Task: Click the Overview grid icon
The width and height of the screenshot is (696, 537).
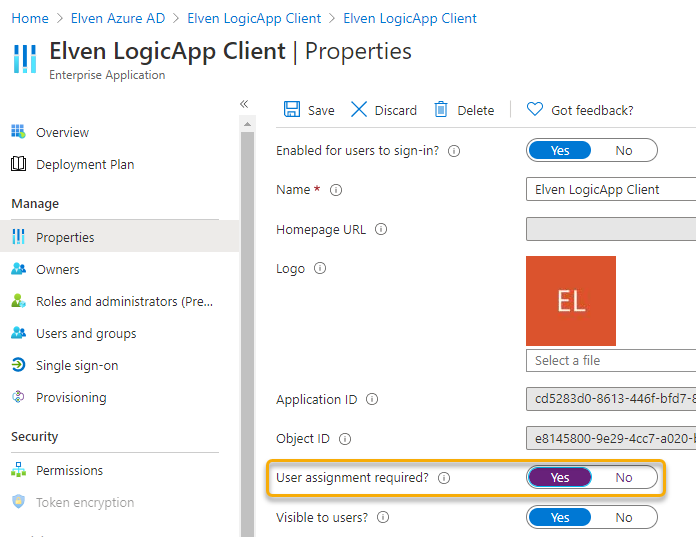Action: [x=18, y=131]
